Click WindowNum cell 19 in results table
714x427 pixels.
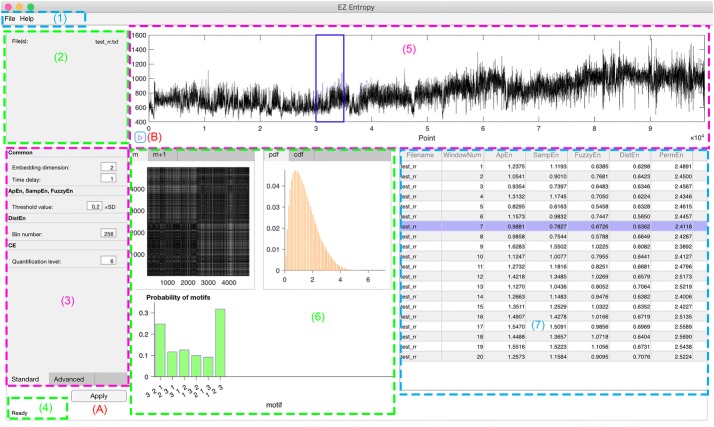tap(462, 346)
